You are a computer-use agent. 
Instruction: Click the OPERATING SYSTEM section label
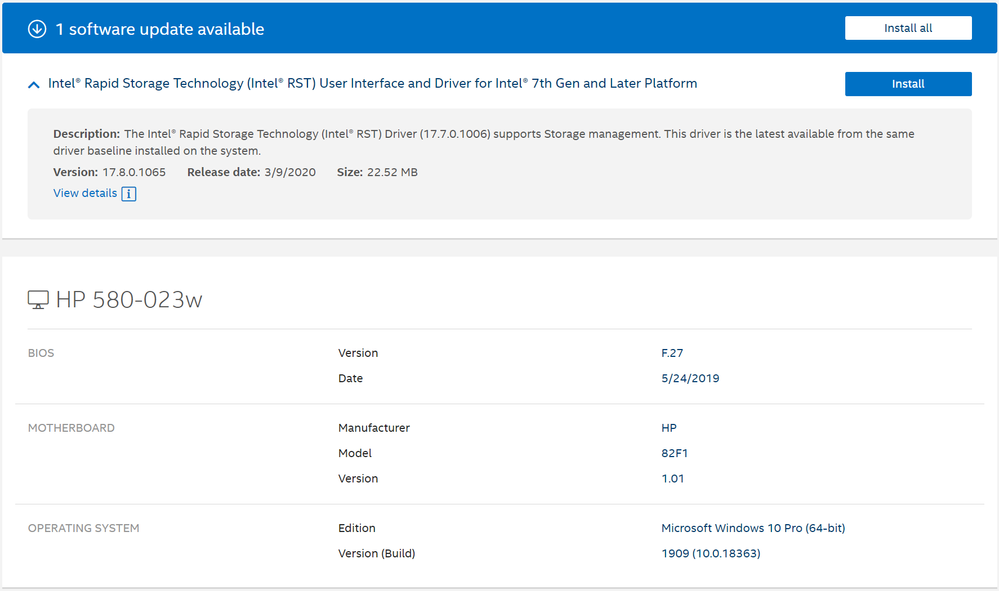[83, 528]
